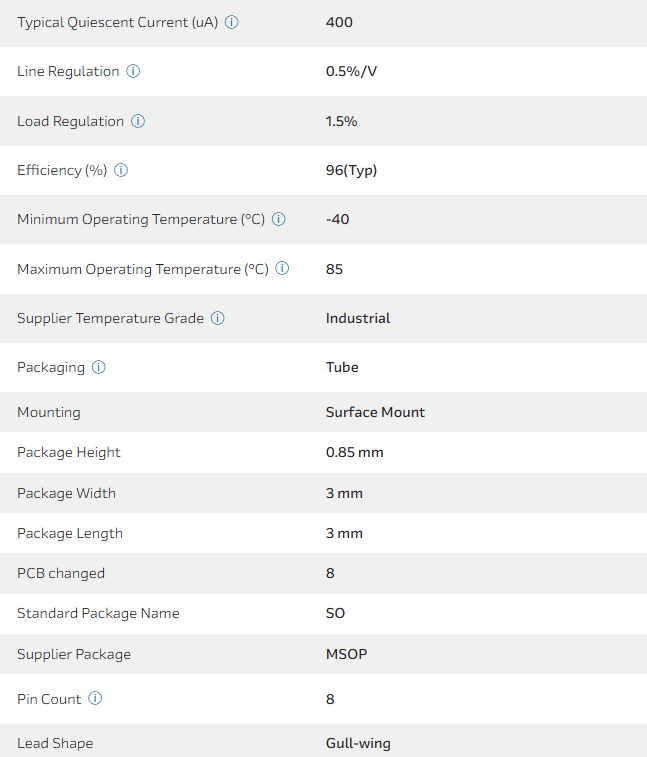Viewport: 647px width, 757px height.
Task: Click the Load Regulation info icon
Action: pos(138,121)
